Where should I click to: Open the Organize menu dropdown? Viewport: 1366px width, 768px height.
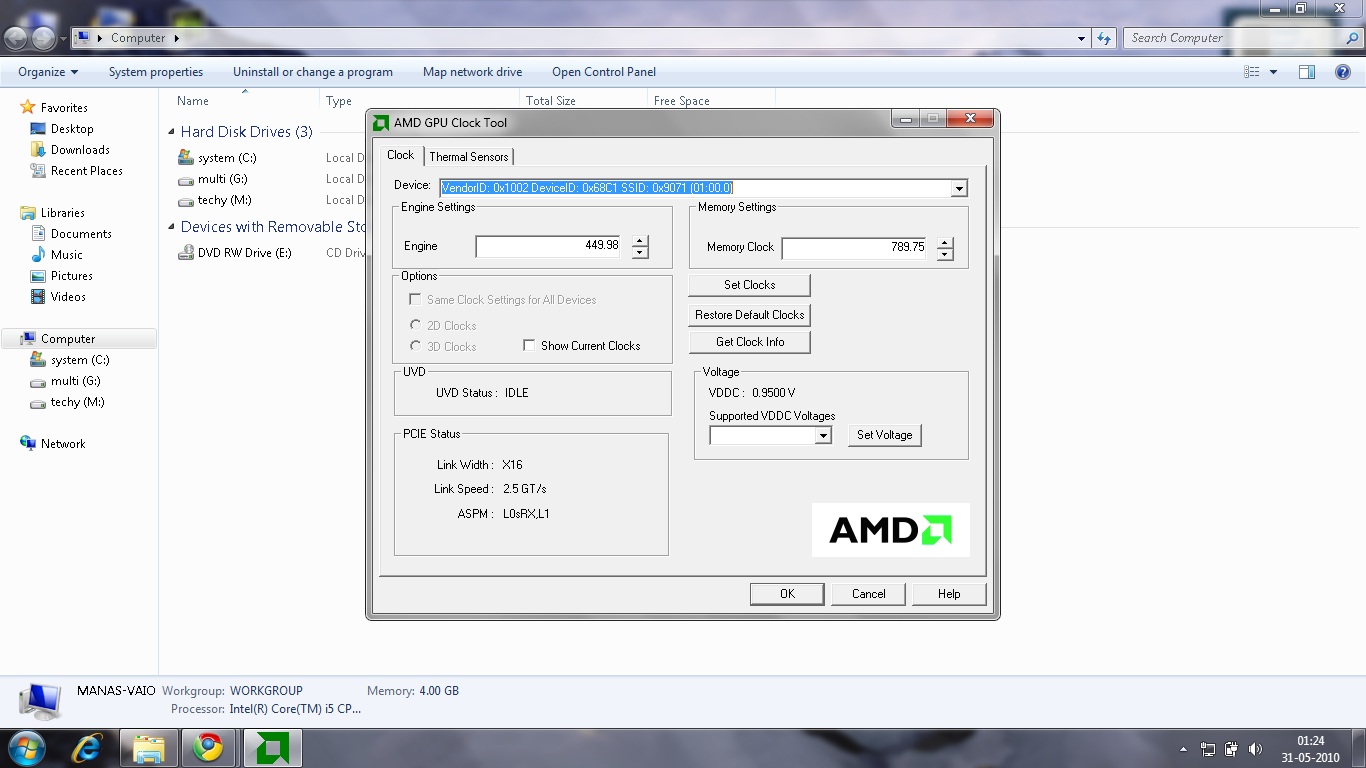tap(48, 72)
